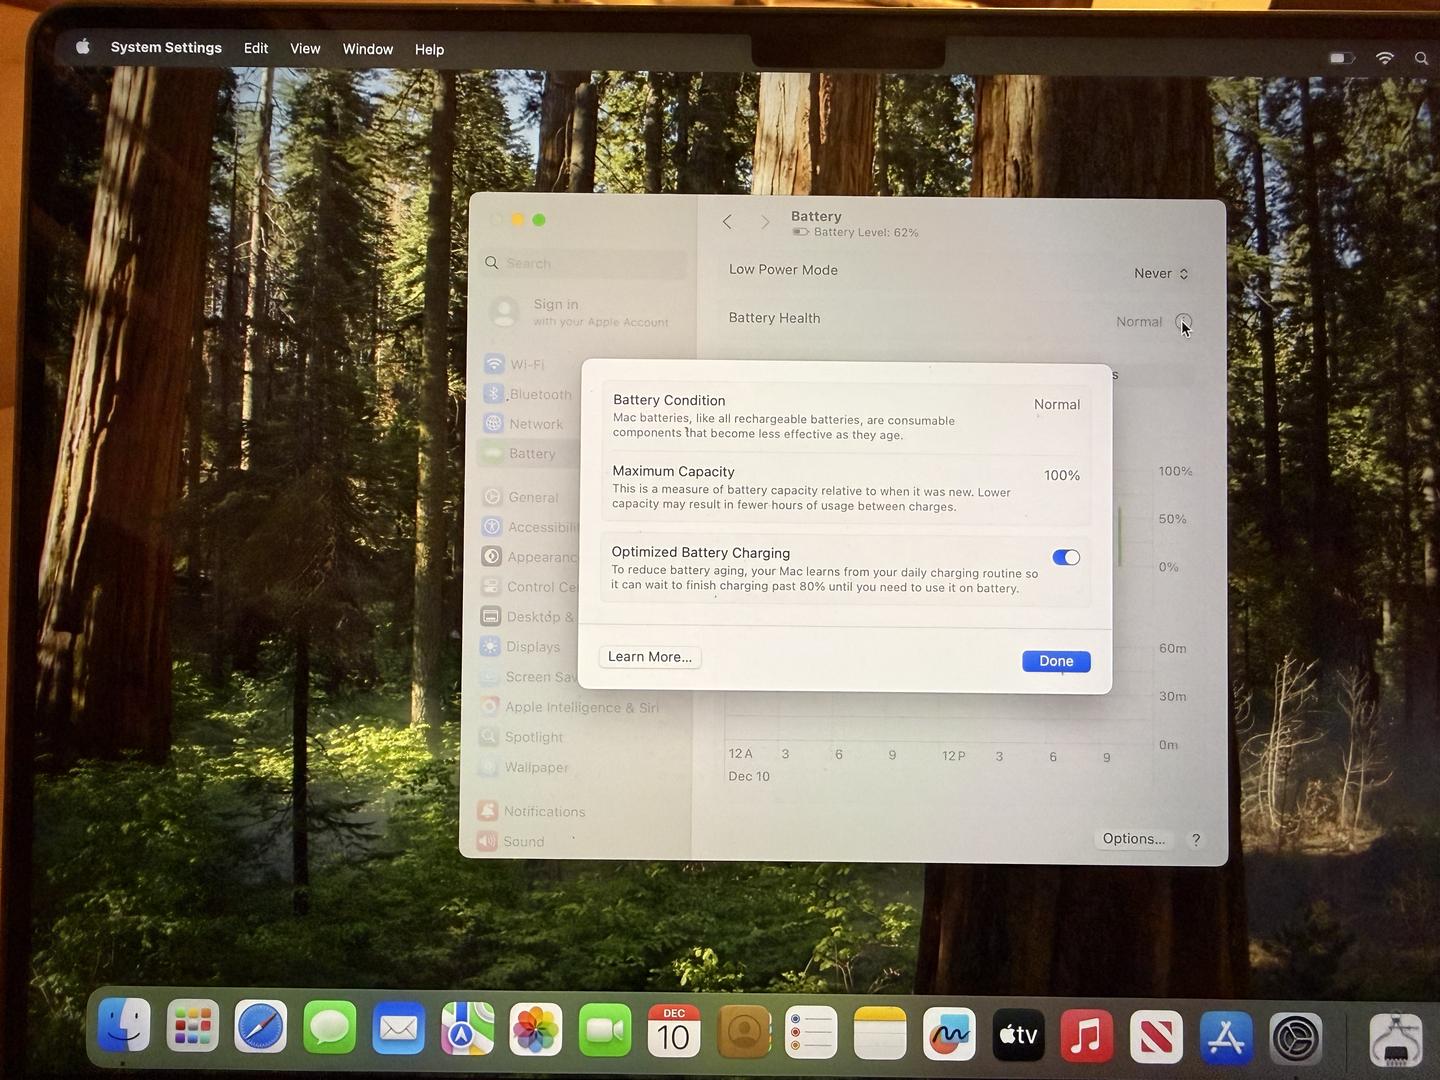Launch the Music app from the Dock
1440x1080 pixels.
coord(1087,1036)
